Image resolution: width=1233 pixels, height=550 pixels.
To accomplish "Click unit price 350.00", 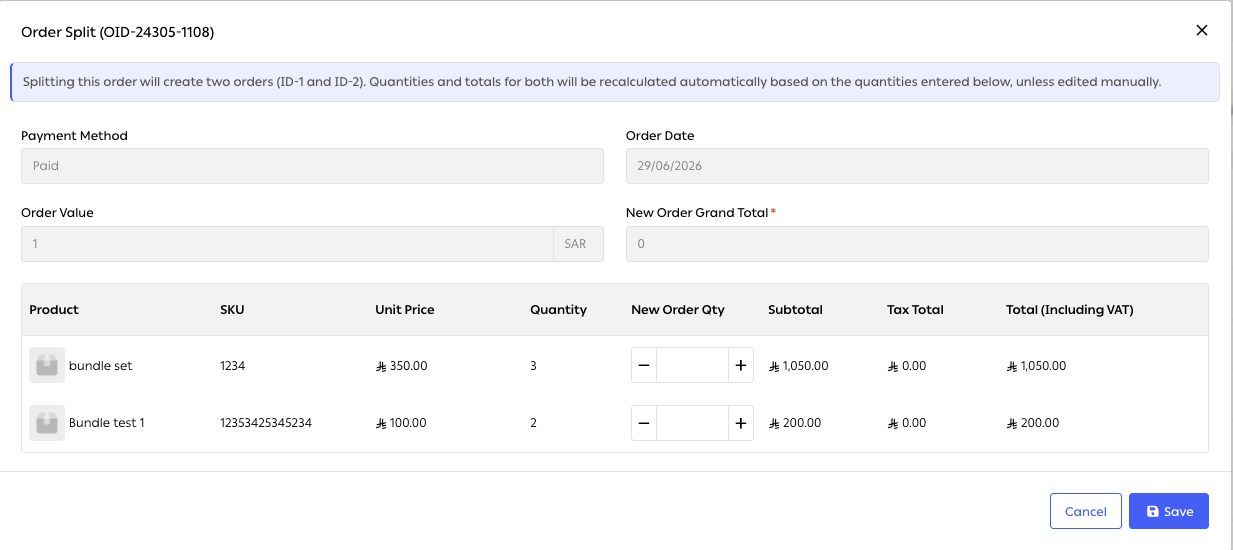I will click(401, 366).
